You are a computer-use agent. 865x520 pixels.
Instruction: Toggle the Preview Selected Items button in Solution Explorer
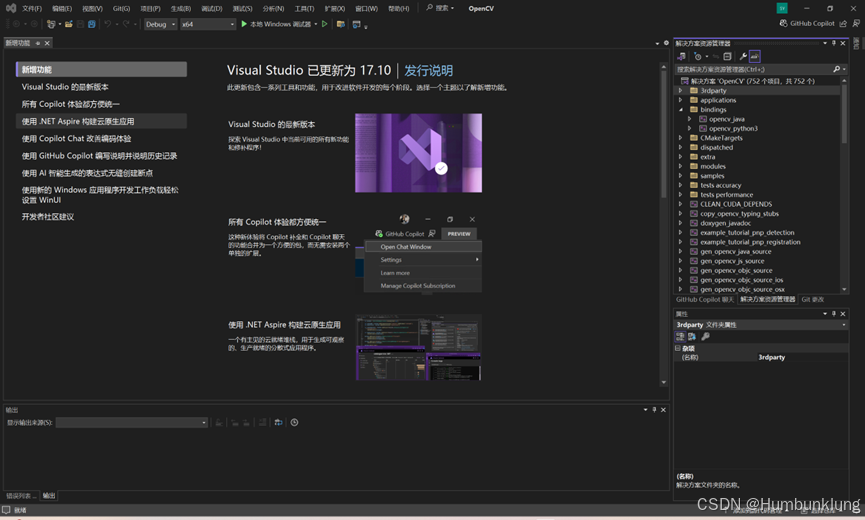tap(755, 57)
